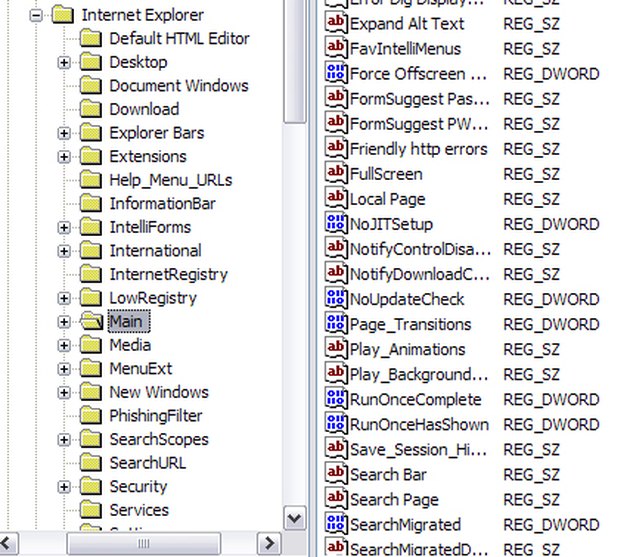Click the string icon beside Friendly http errors
Image resolution: width=630 pixels, height=557 pixels.
pyautogui.click(x=335, y=149)
